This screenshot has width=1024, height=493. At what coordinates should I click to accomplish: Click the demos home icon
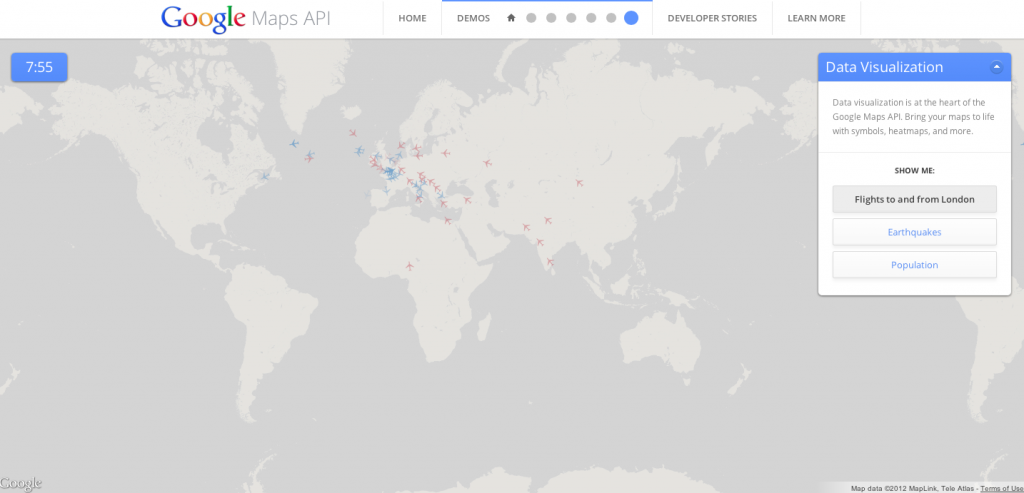tap(511, 18)
